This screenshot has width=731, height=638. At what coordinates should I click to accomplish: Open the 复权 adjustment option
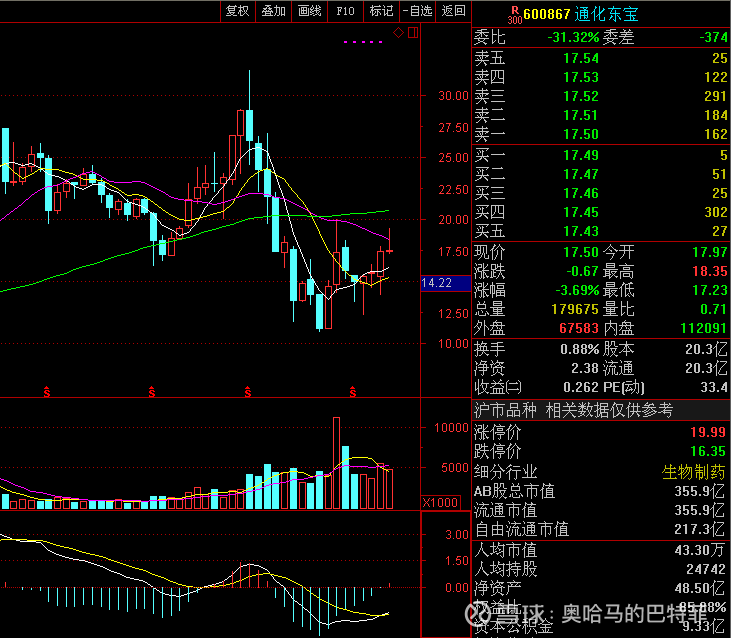(x=237, y=11)
